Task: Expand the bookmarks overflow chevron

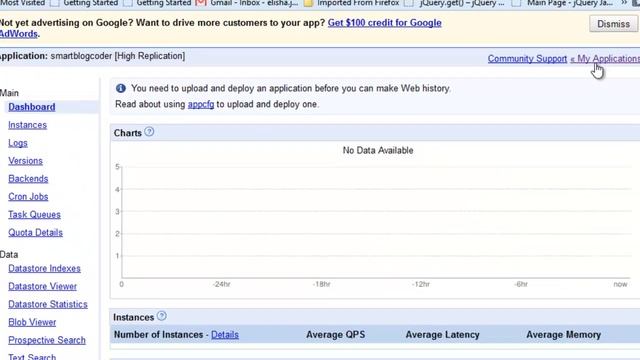Action: 624,3
